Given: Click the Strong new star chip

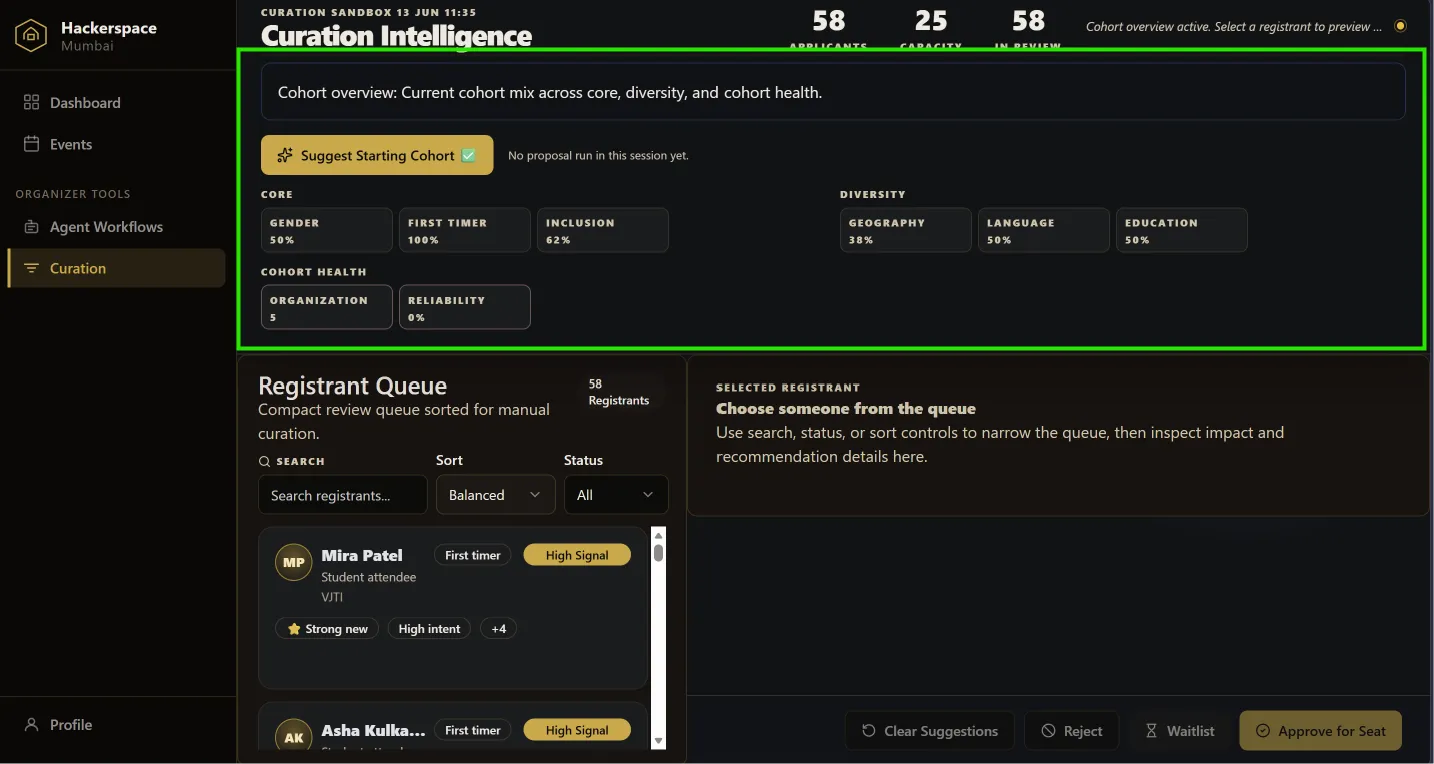Looking at the screenshot, I should pos(327,629).
